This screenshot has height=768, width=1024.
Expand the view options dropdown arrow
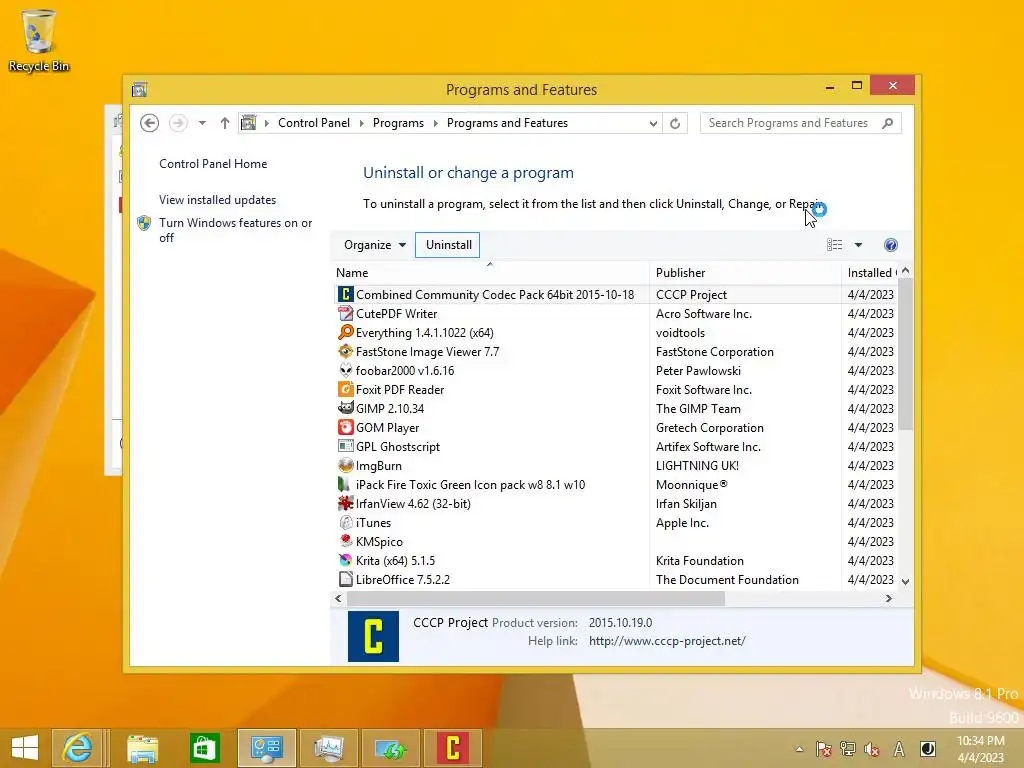pyautogui.click(x=858, y=245)
